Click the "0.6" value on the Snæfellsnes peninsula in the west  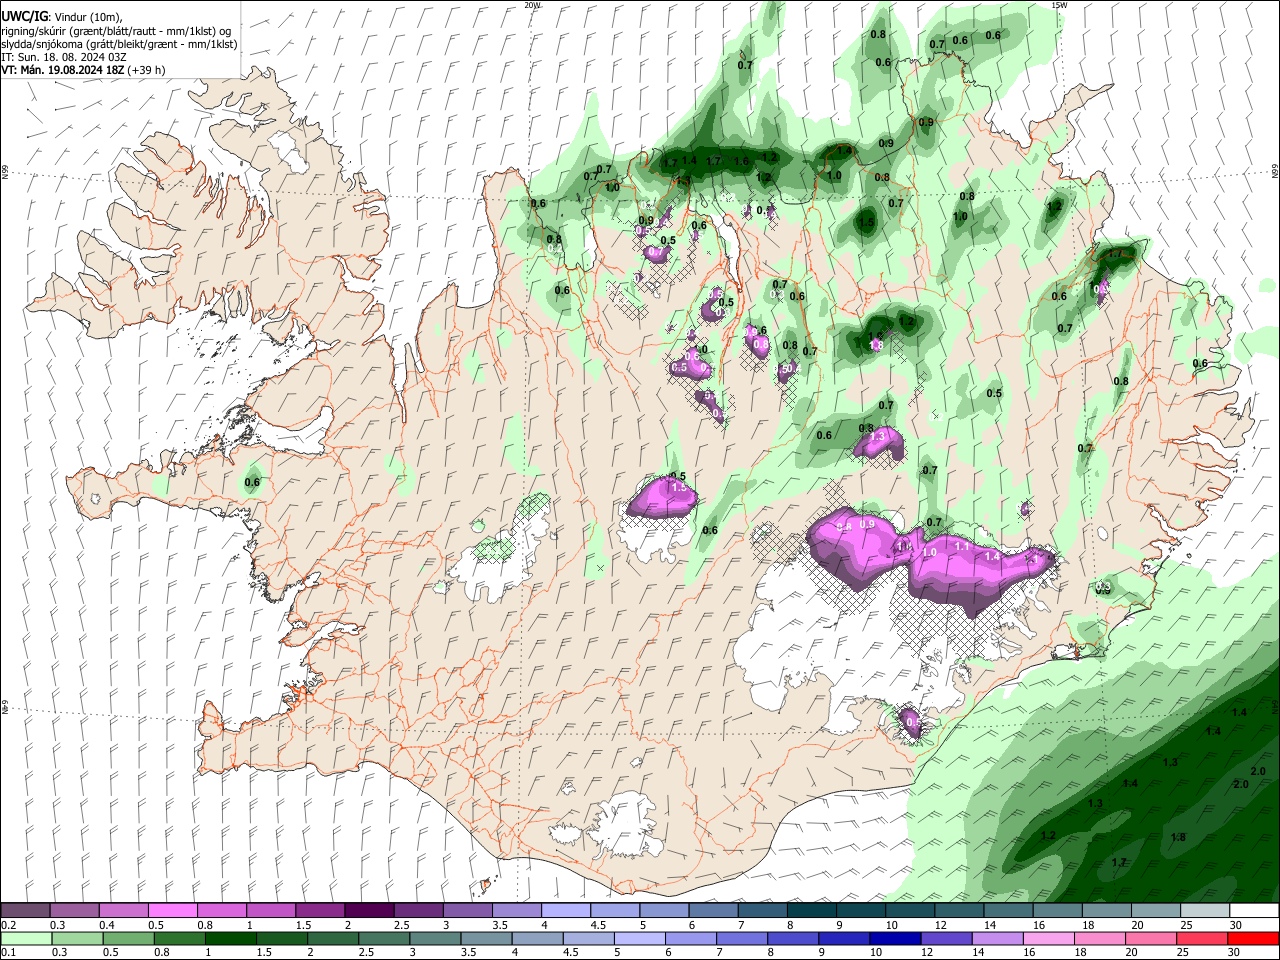[x=252, y=483]
